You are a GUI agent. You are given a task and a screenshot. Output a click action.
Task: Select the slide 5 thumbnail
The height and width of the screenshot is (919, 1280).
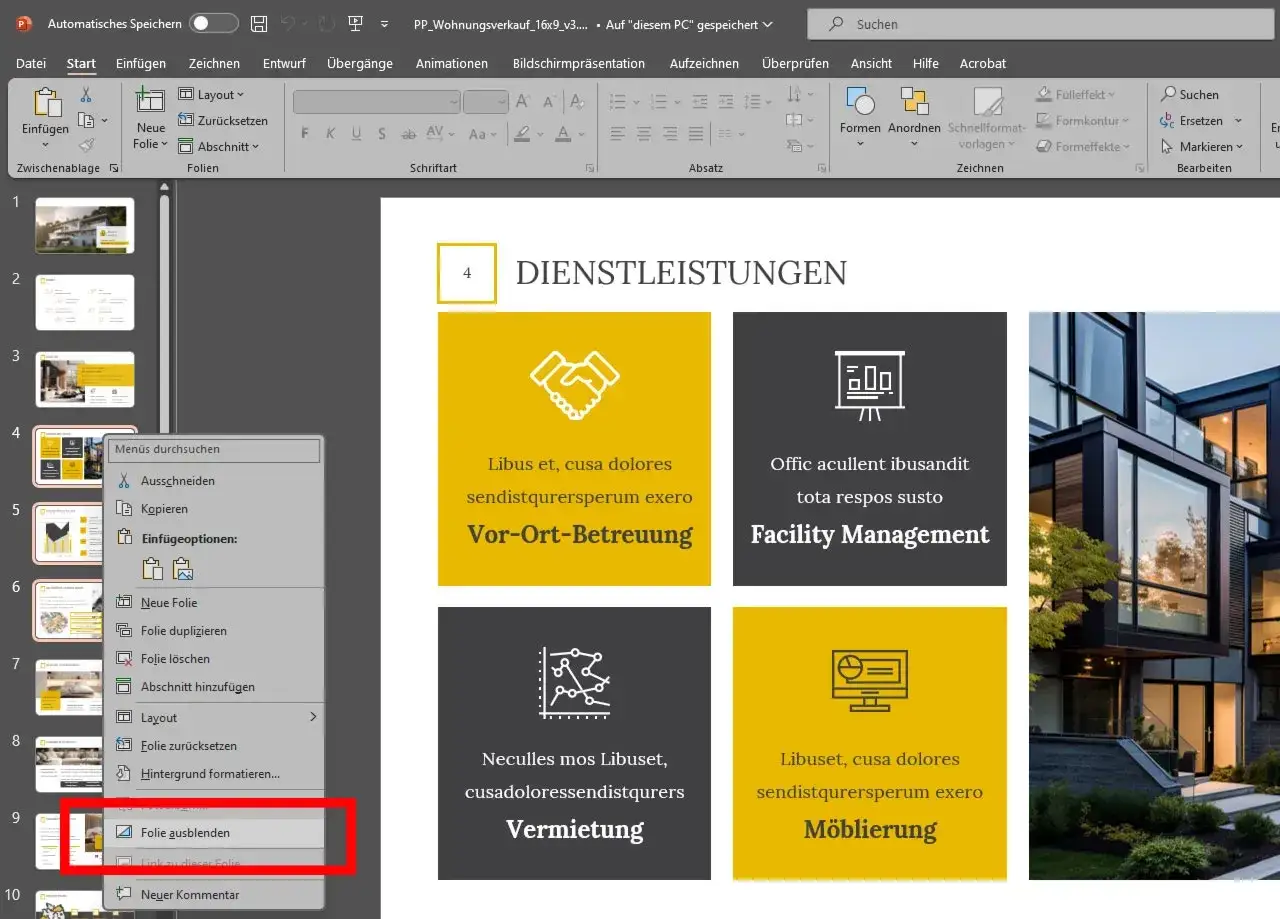click(x=67, y=533)
